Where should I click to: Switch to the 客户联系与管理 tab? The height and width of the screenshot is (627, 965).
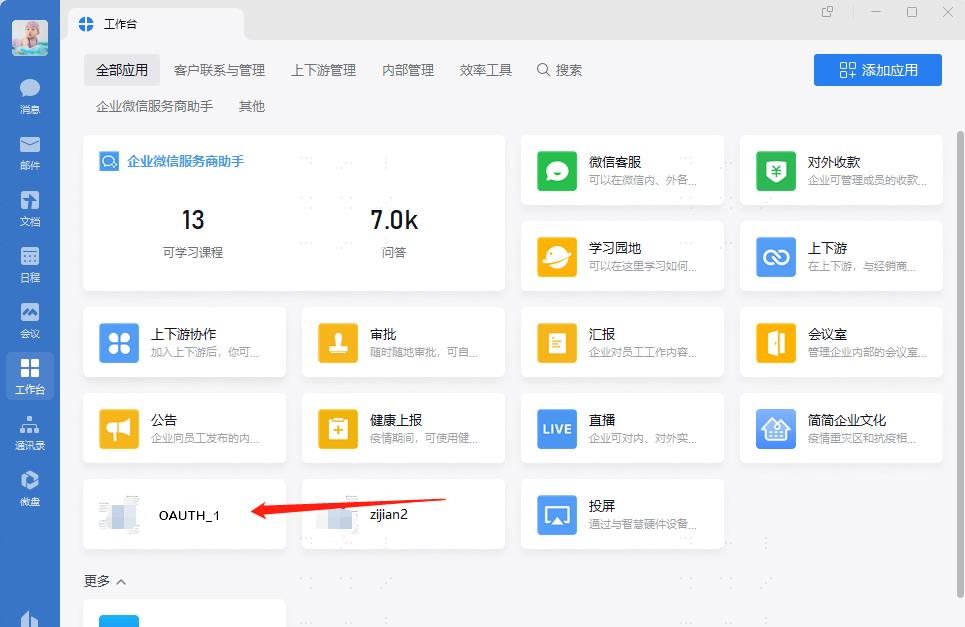219,70
